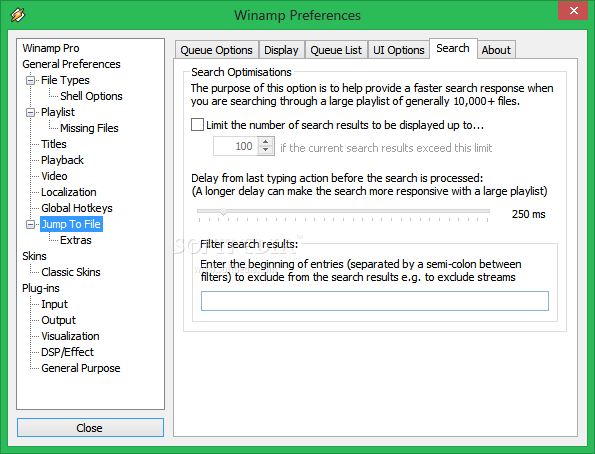Open Visualization plug-ins preferences
This screenshot has width=595, height=454.
[70, 336]
